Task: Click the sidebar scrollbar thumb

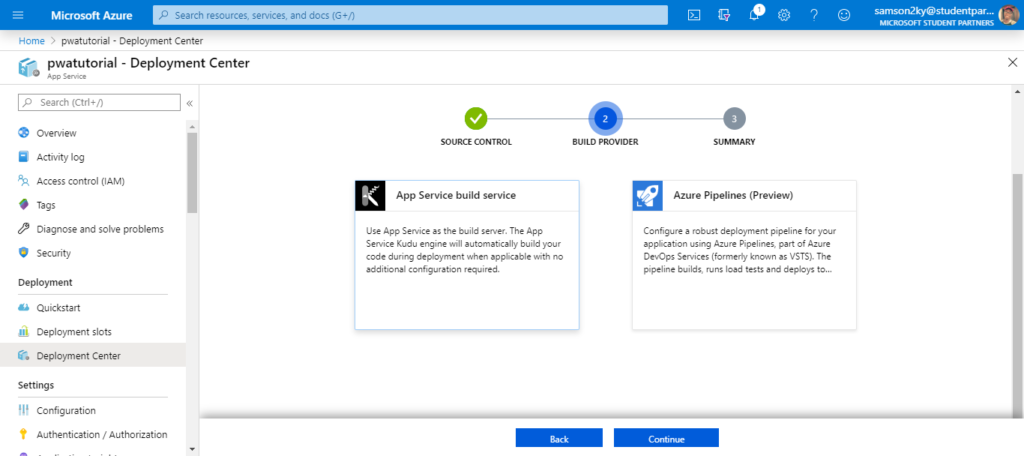Action: click(x=191, y=172)
